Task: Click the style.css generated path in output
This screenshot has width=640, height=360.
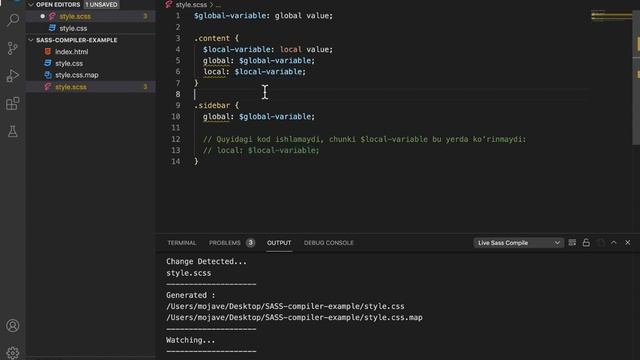Action: tap(285, 306)
